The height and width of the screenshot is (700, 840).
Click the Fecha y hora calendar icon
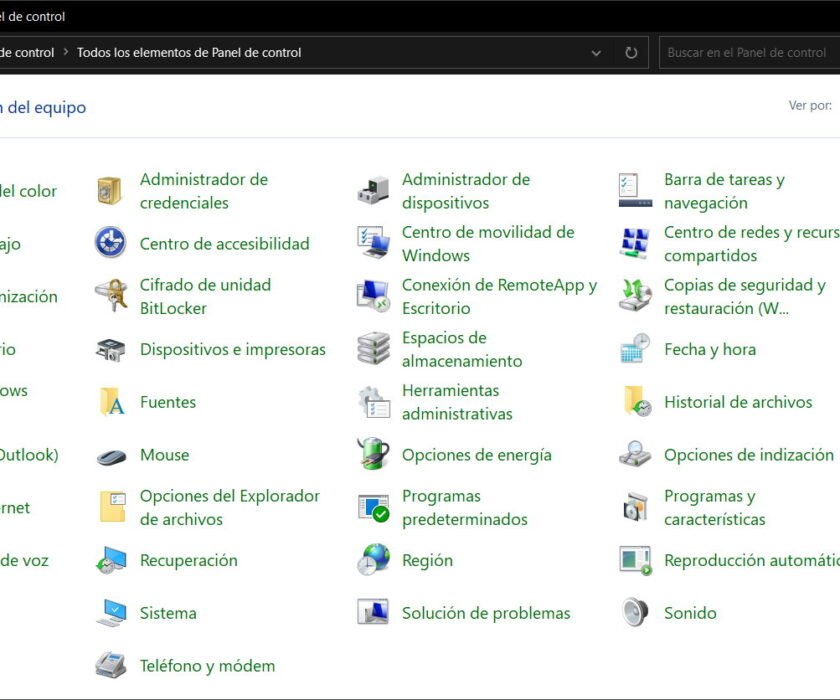point(635,349)
